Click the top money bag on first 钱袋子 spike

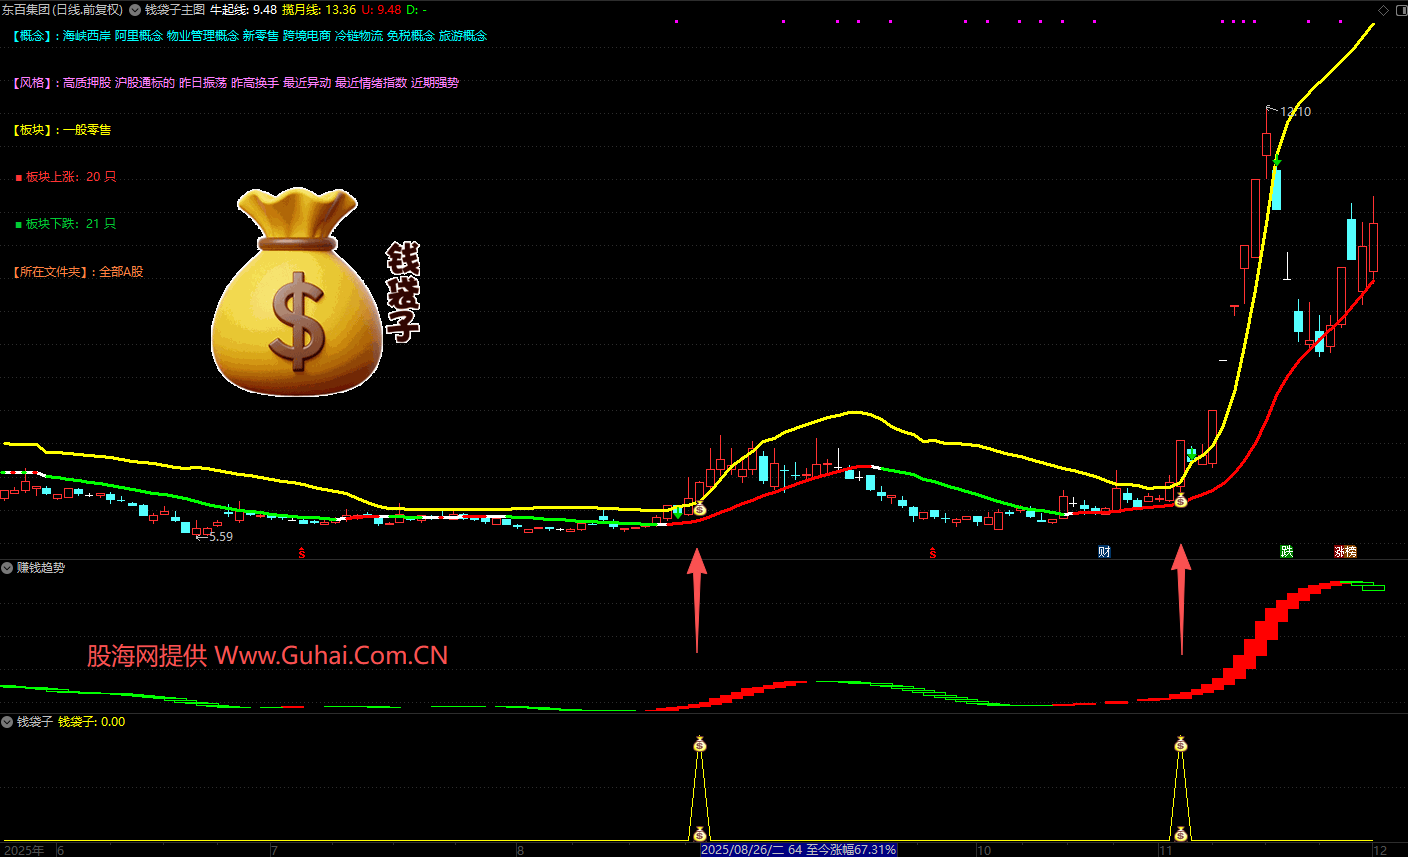(700, 744)
